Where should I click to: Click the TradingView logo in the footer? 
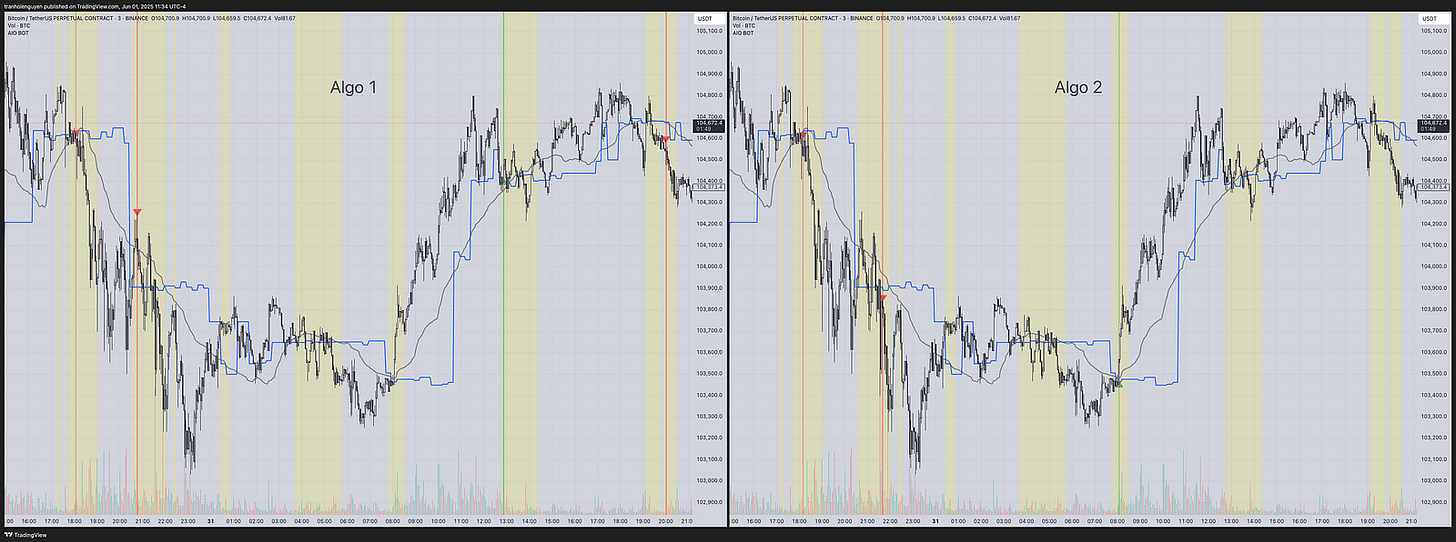[23, 535]
